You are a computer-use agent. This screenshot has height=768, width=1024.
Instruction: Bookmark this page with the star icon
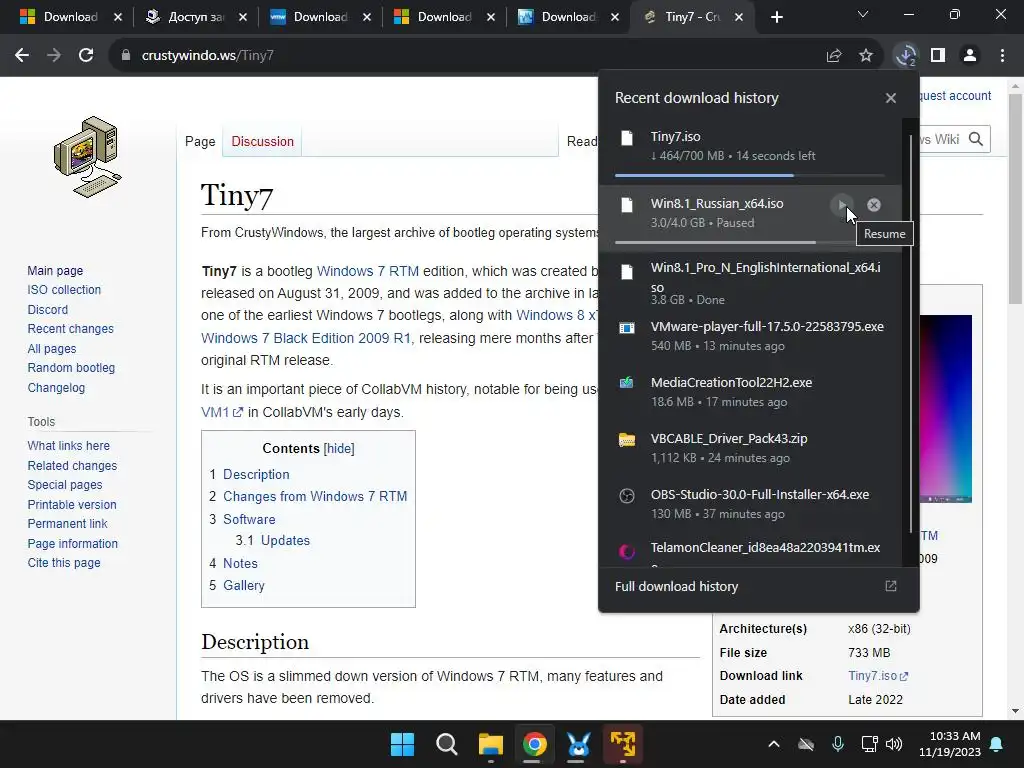(x=866, y=56)
